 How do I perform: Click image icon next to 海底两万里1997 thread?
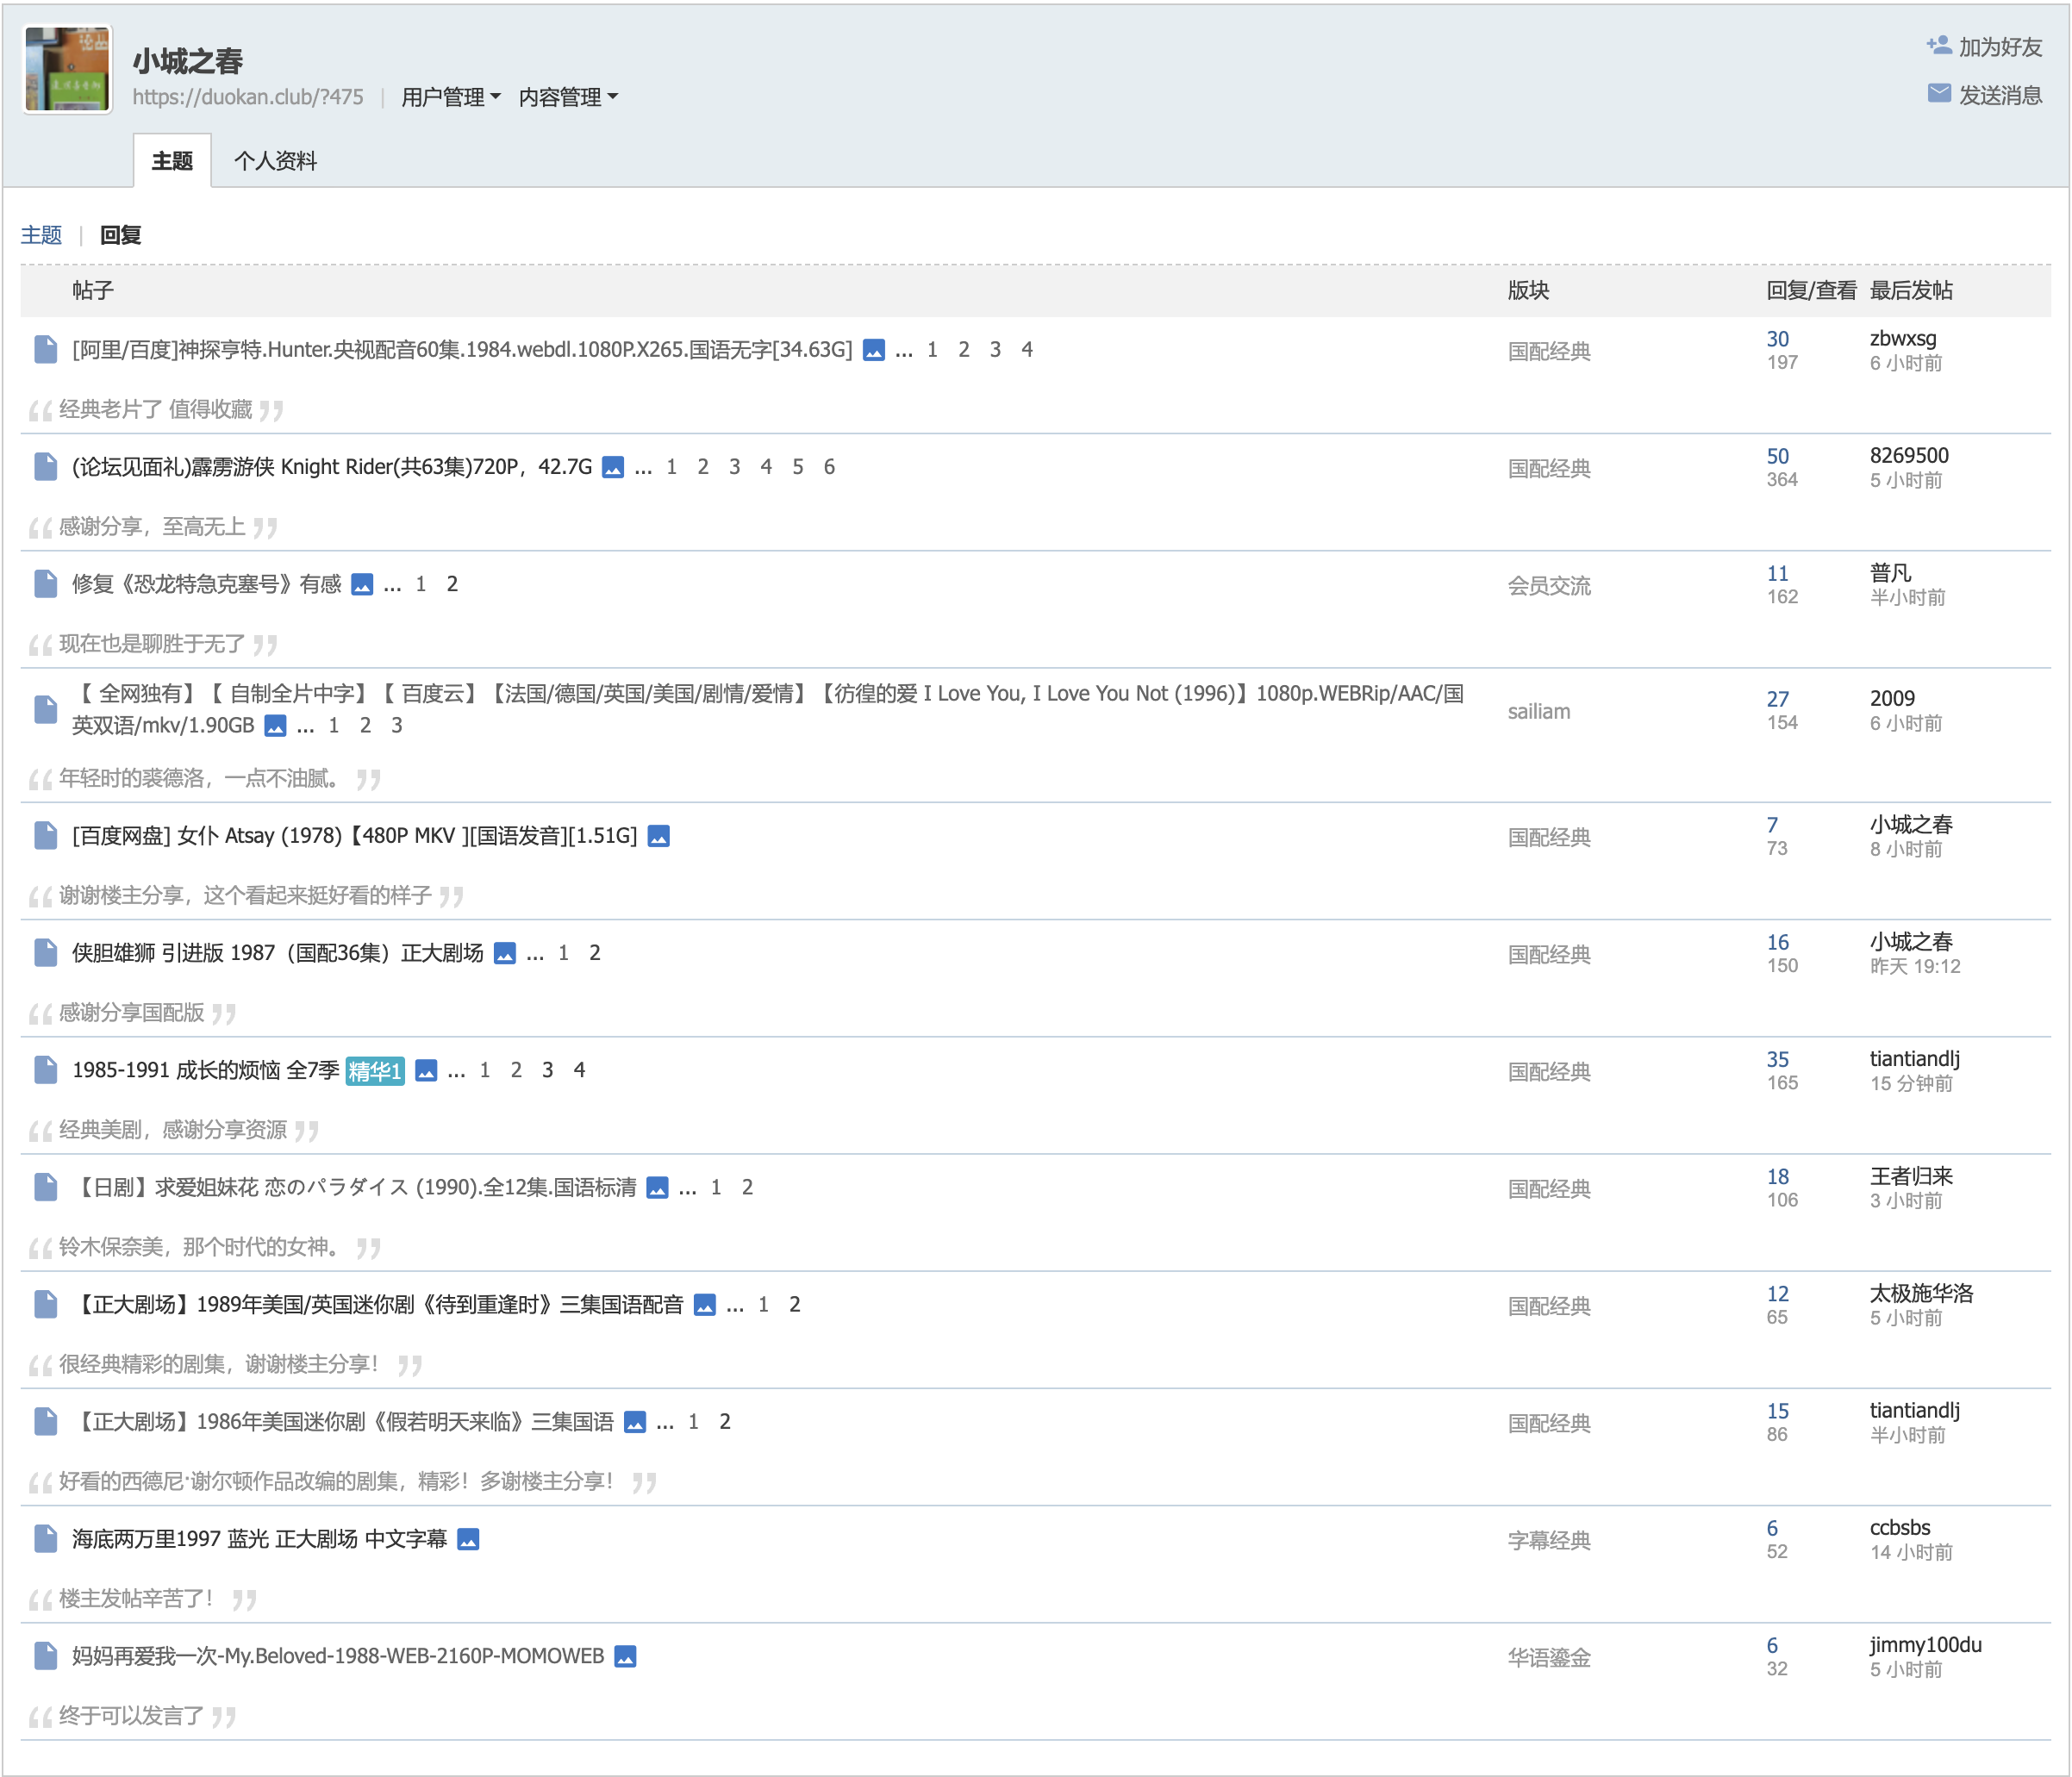coord(468,1539)
